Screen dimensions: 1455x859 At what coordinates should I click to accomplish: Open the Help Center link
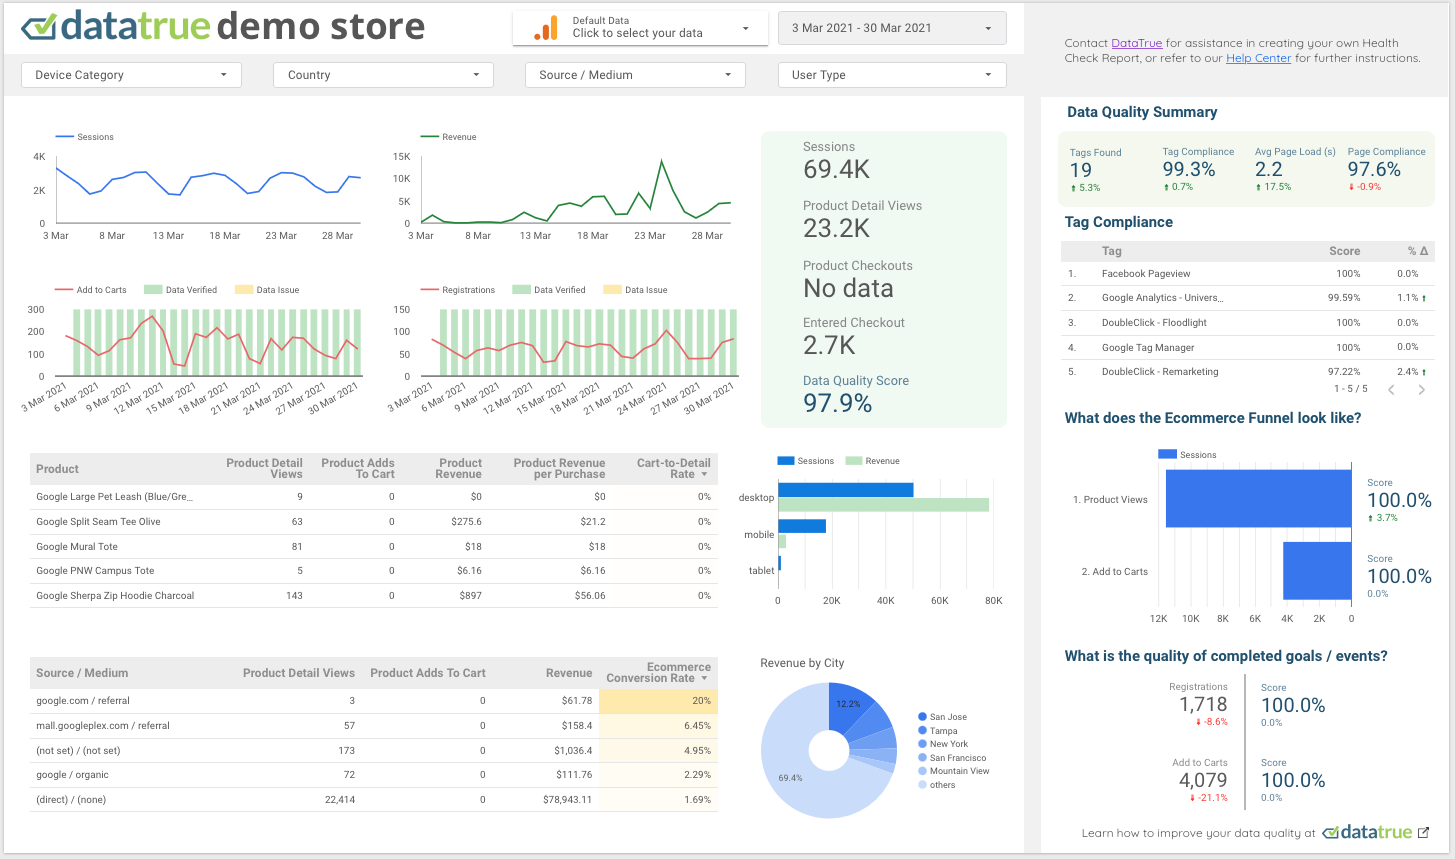(1259, 58)
